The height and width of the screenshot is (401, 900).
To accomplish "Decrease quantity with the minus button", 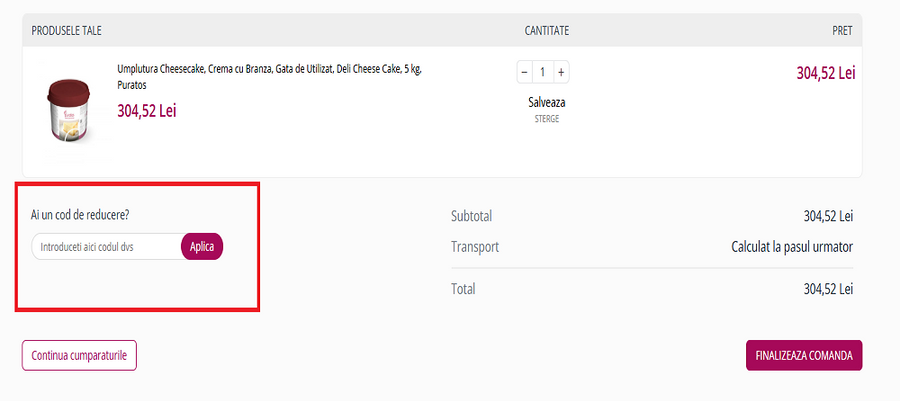I will click(525, 72).
